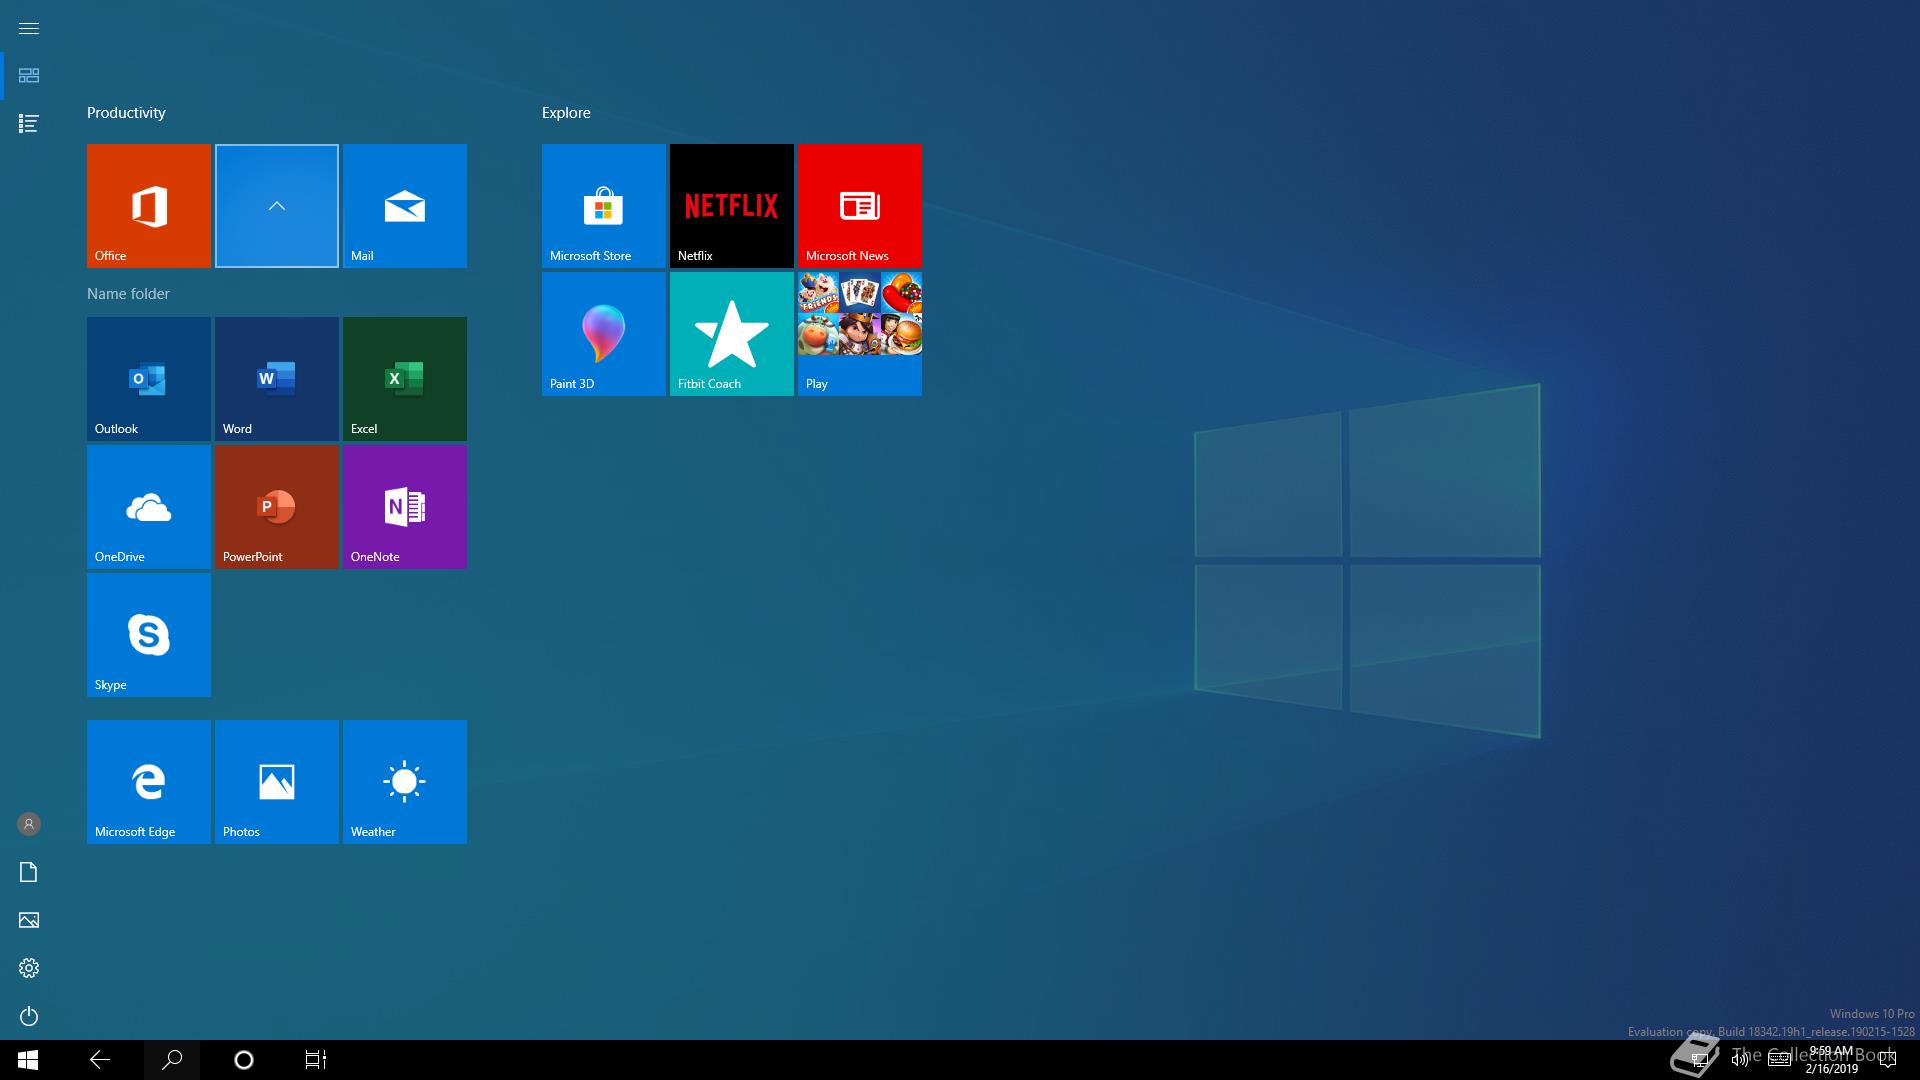Screen dimensions: 1920x1080
Task: Open Pictures from the Start sidebar
Action: pyautogui.click(x=29, y=920)
